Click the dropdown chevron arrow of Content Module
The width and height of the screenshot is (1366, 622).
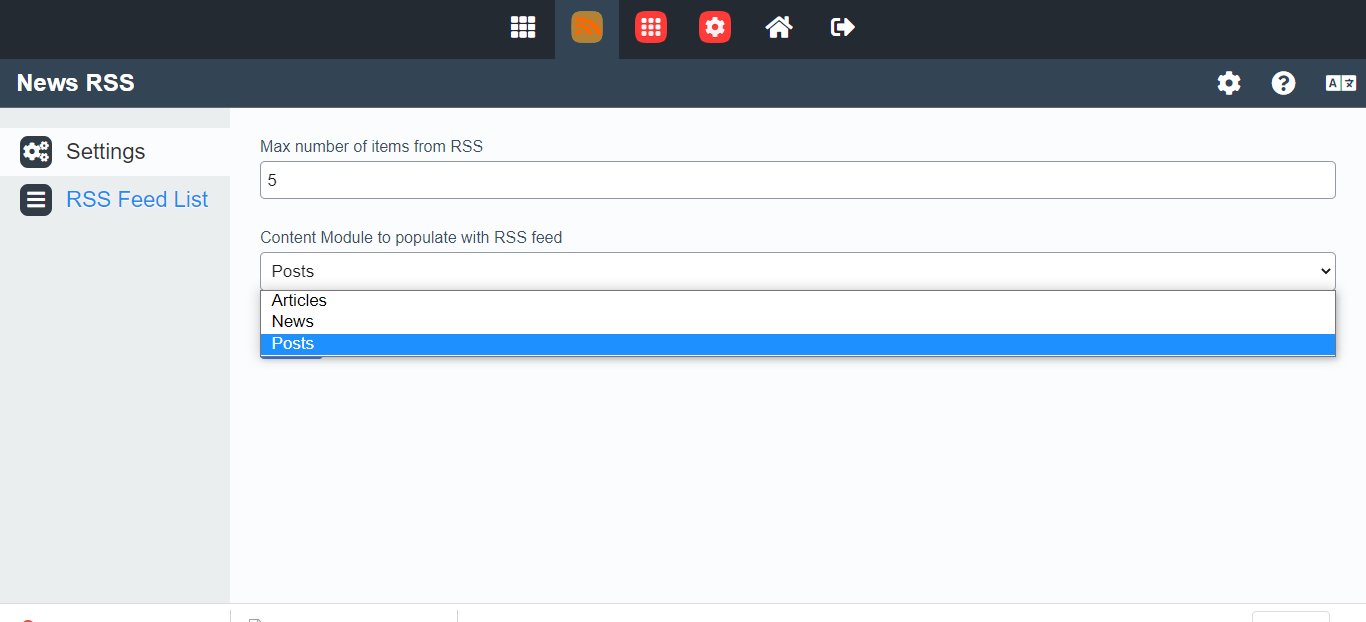(1326, 271)
